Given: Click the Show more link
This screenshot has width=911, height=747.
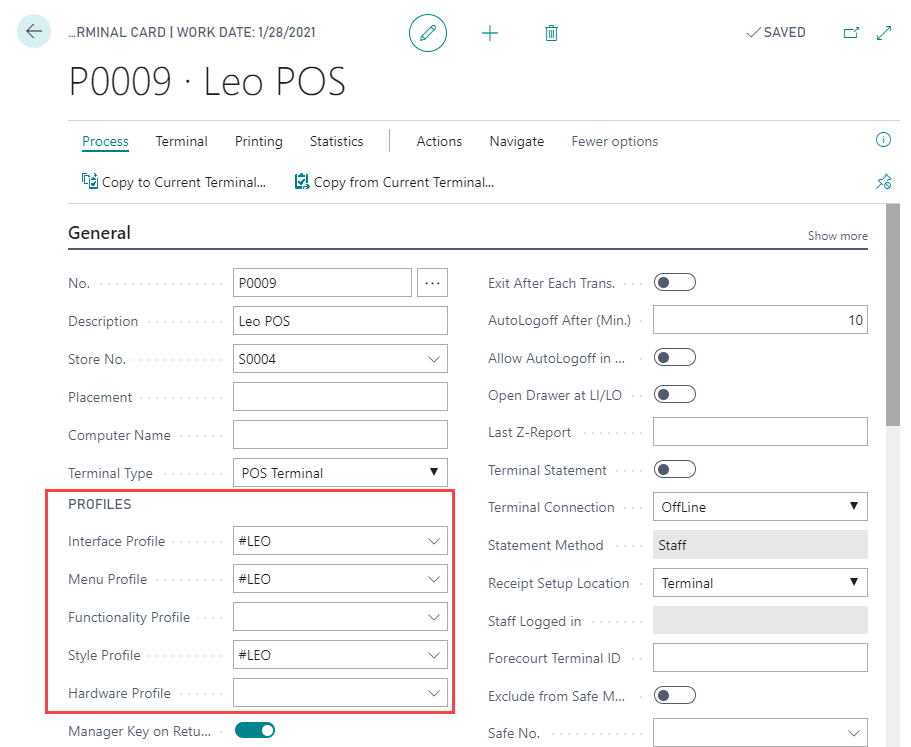Looking at the screenshot, I should click(x=837, y=236).
